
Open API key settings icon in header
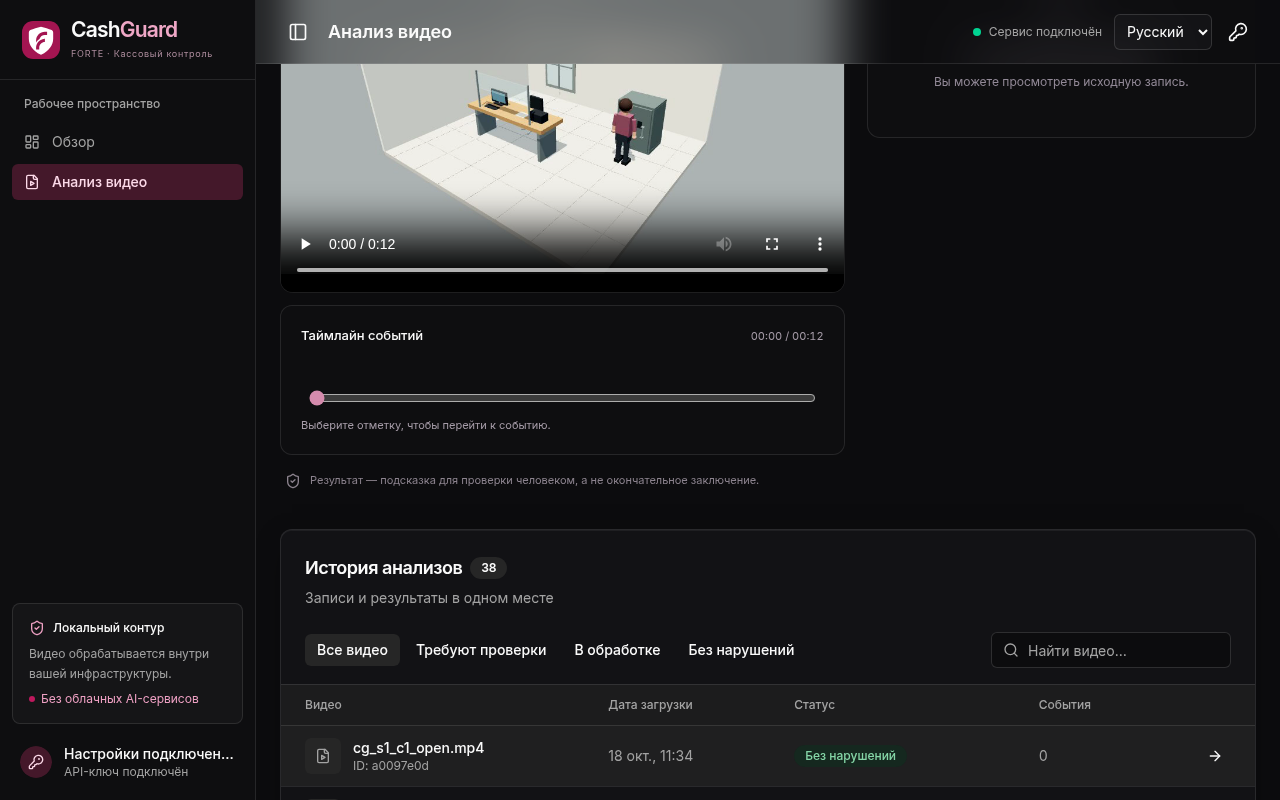[x=1238, y=32]
